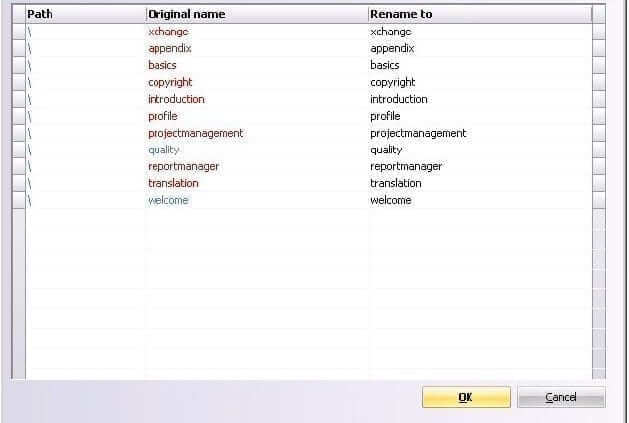This screenshot has width=629, height=423.
Task: Edit the welcome entry in Rename to
Action: (391, 200)
